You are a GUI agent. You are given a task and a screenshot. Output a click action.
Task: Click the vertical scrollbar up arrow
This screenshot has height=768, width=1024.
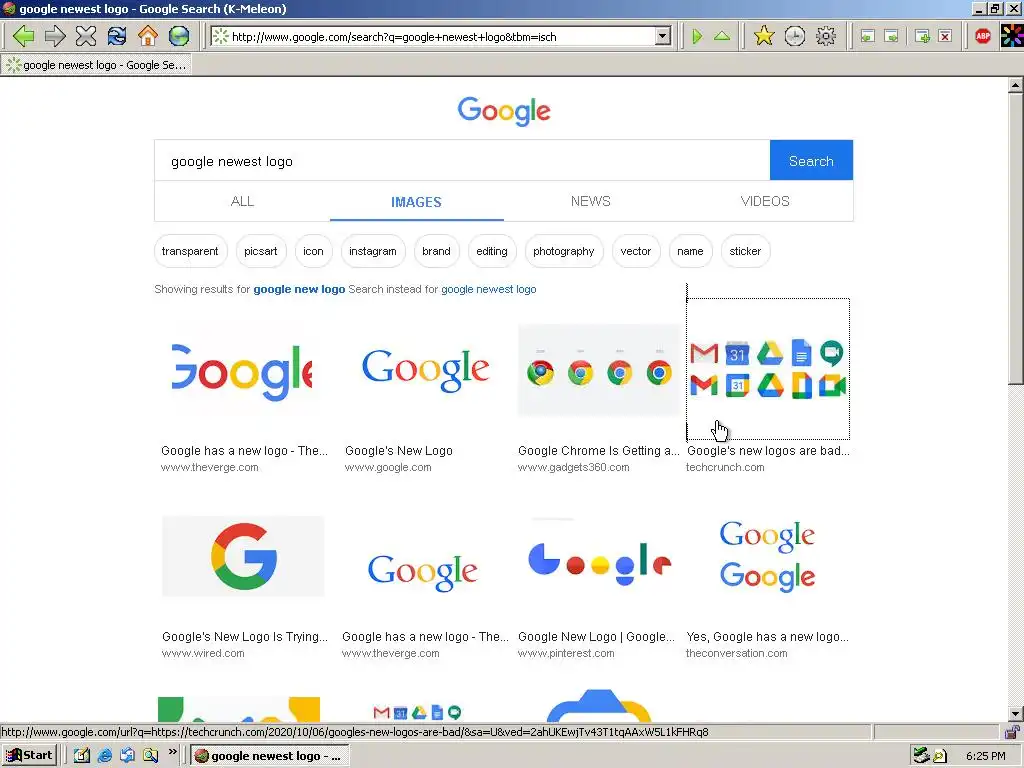[x=1016, y=85]
